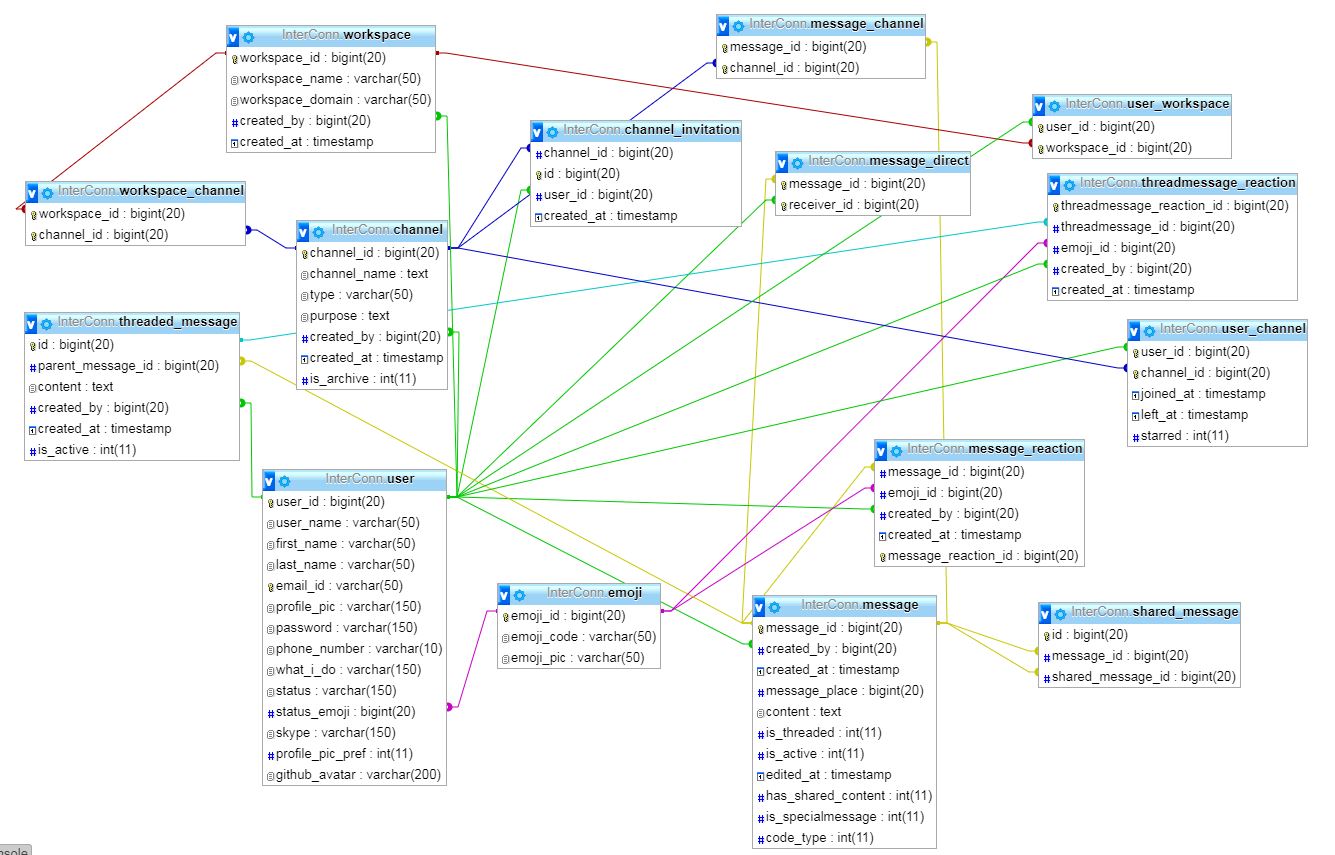Open the gear options of the message_reaction table
Image resolution: width=1335 pixels, height=855 pixels.
[896, 451]
